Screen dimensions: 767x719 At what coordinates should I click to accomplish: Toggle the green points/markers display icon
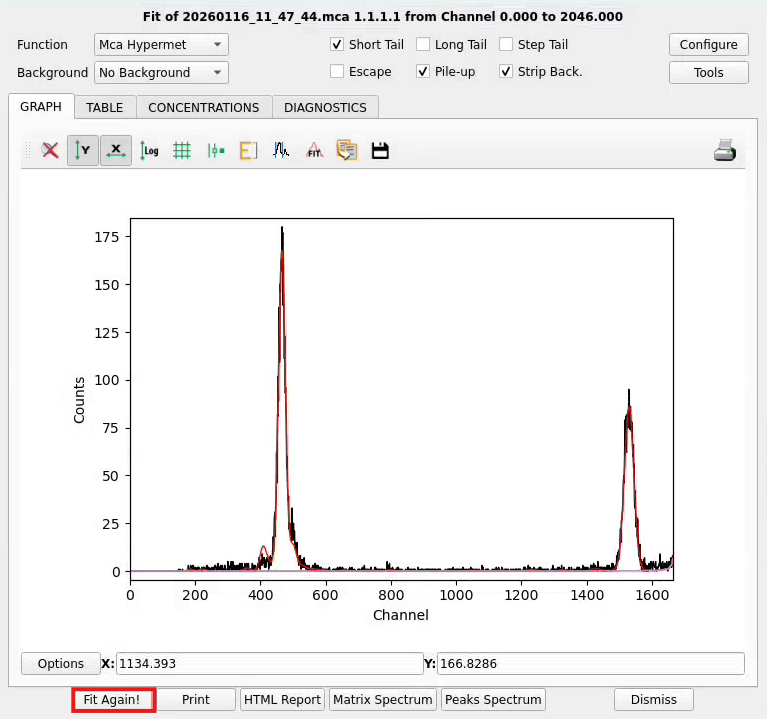tap(215, 150)
